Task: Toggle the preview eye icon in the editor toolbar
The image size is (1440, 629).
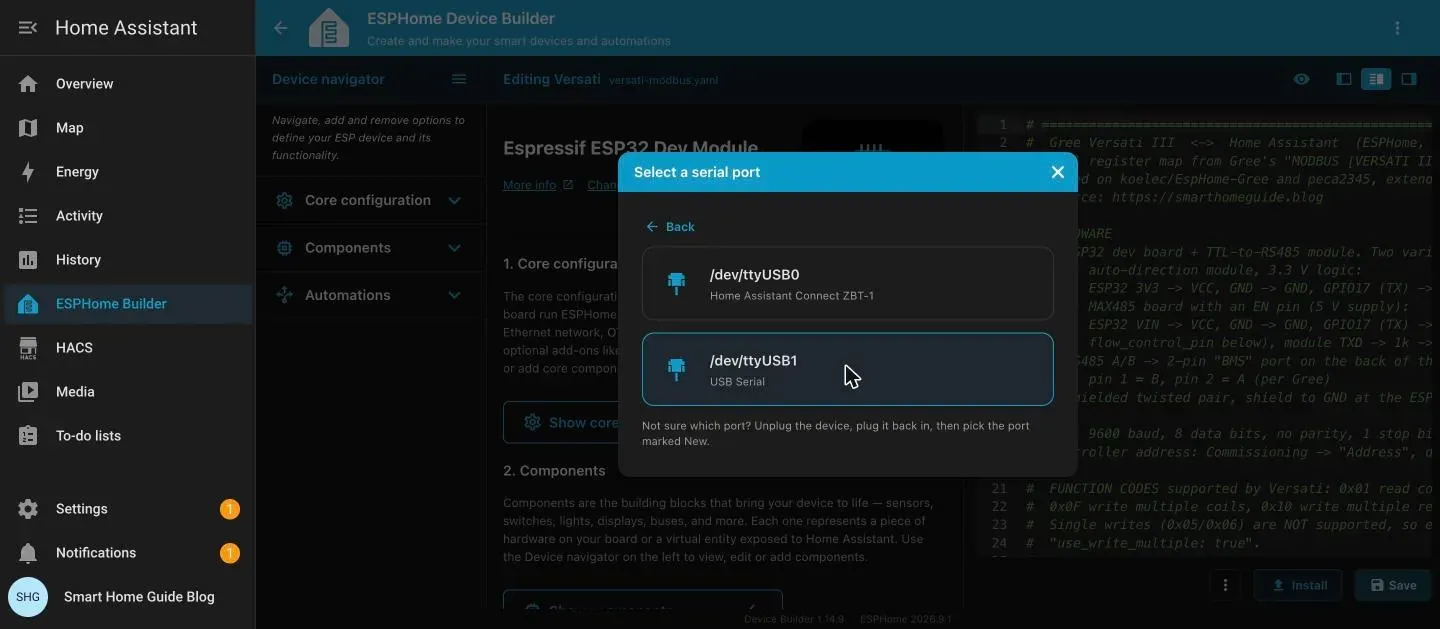Action: (x=1301, y=79)
